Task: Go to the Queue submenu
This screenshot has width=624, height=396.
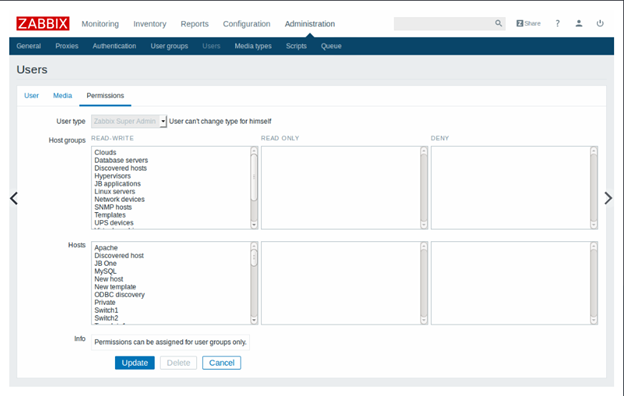Action: pyautogui.click(x=331, y=46)
